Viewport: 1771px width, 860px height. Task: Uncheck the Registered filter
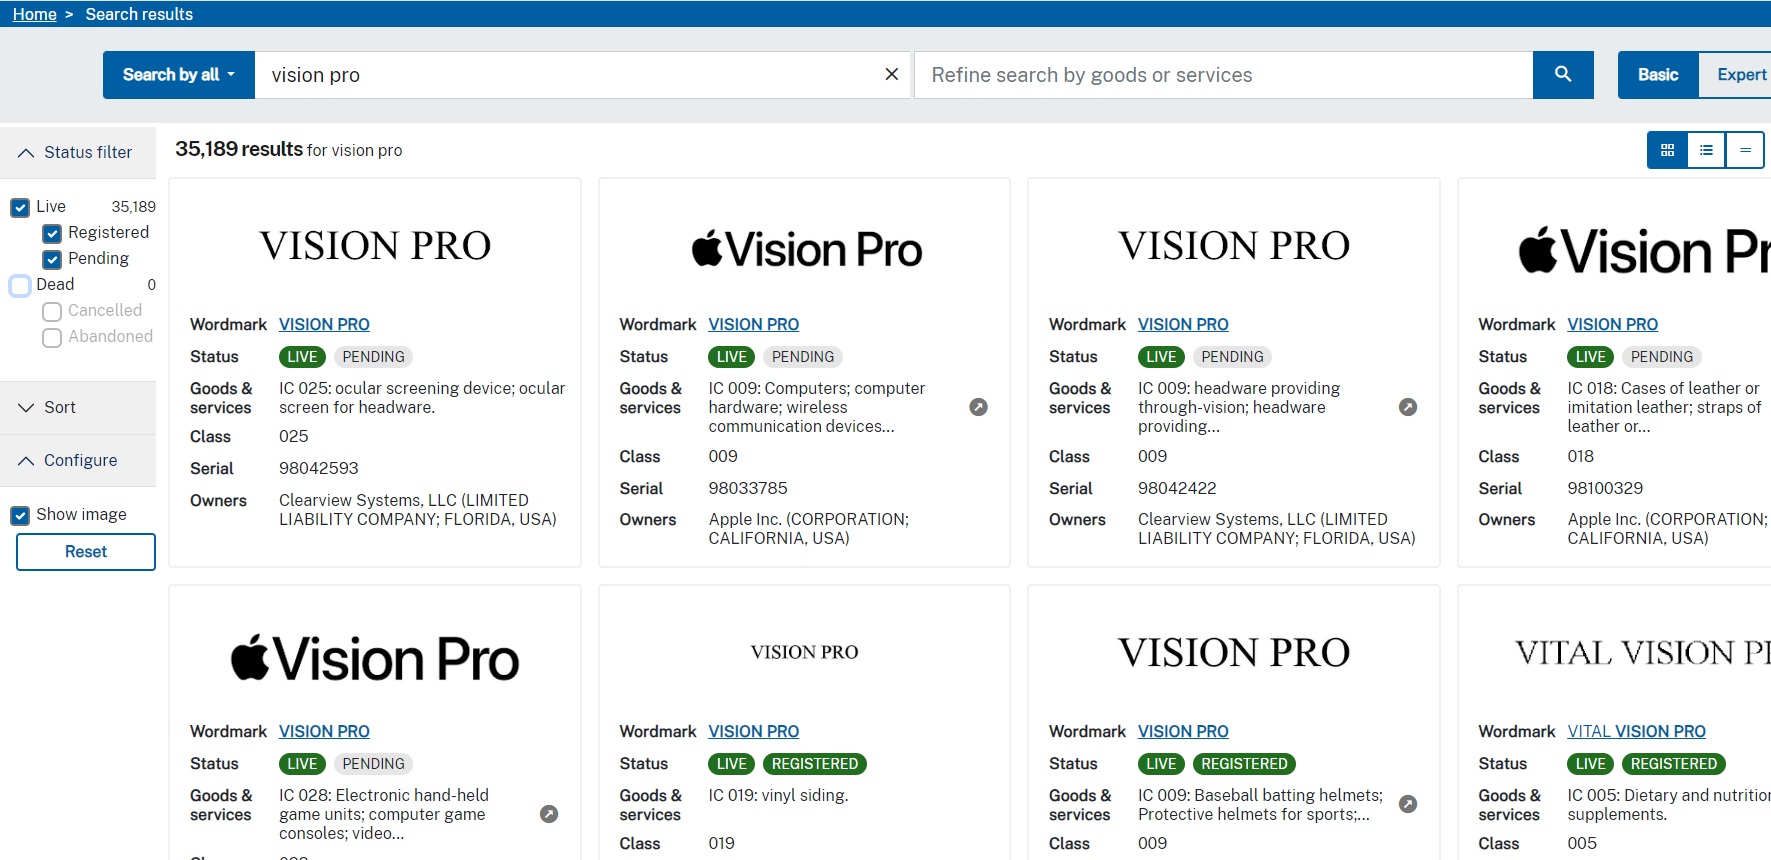click(52, 233)
